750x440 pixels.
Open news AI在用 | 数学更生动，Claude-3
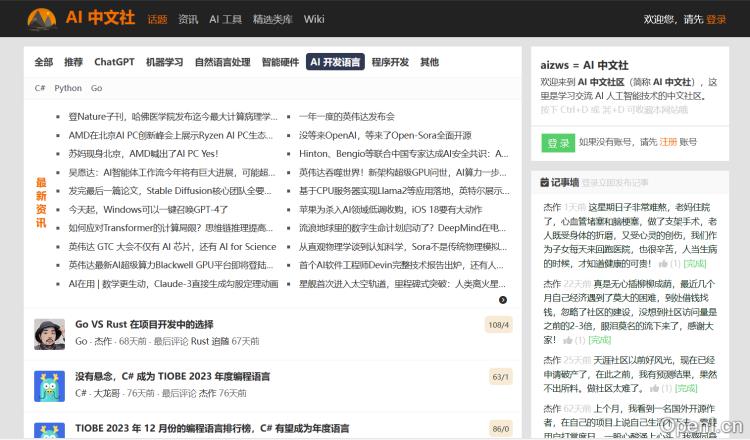[x=174, y=284]
